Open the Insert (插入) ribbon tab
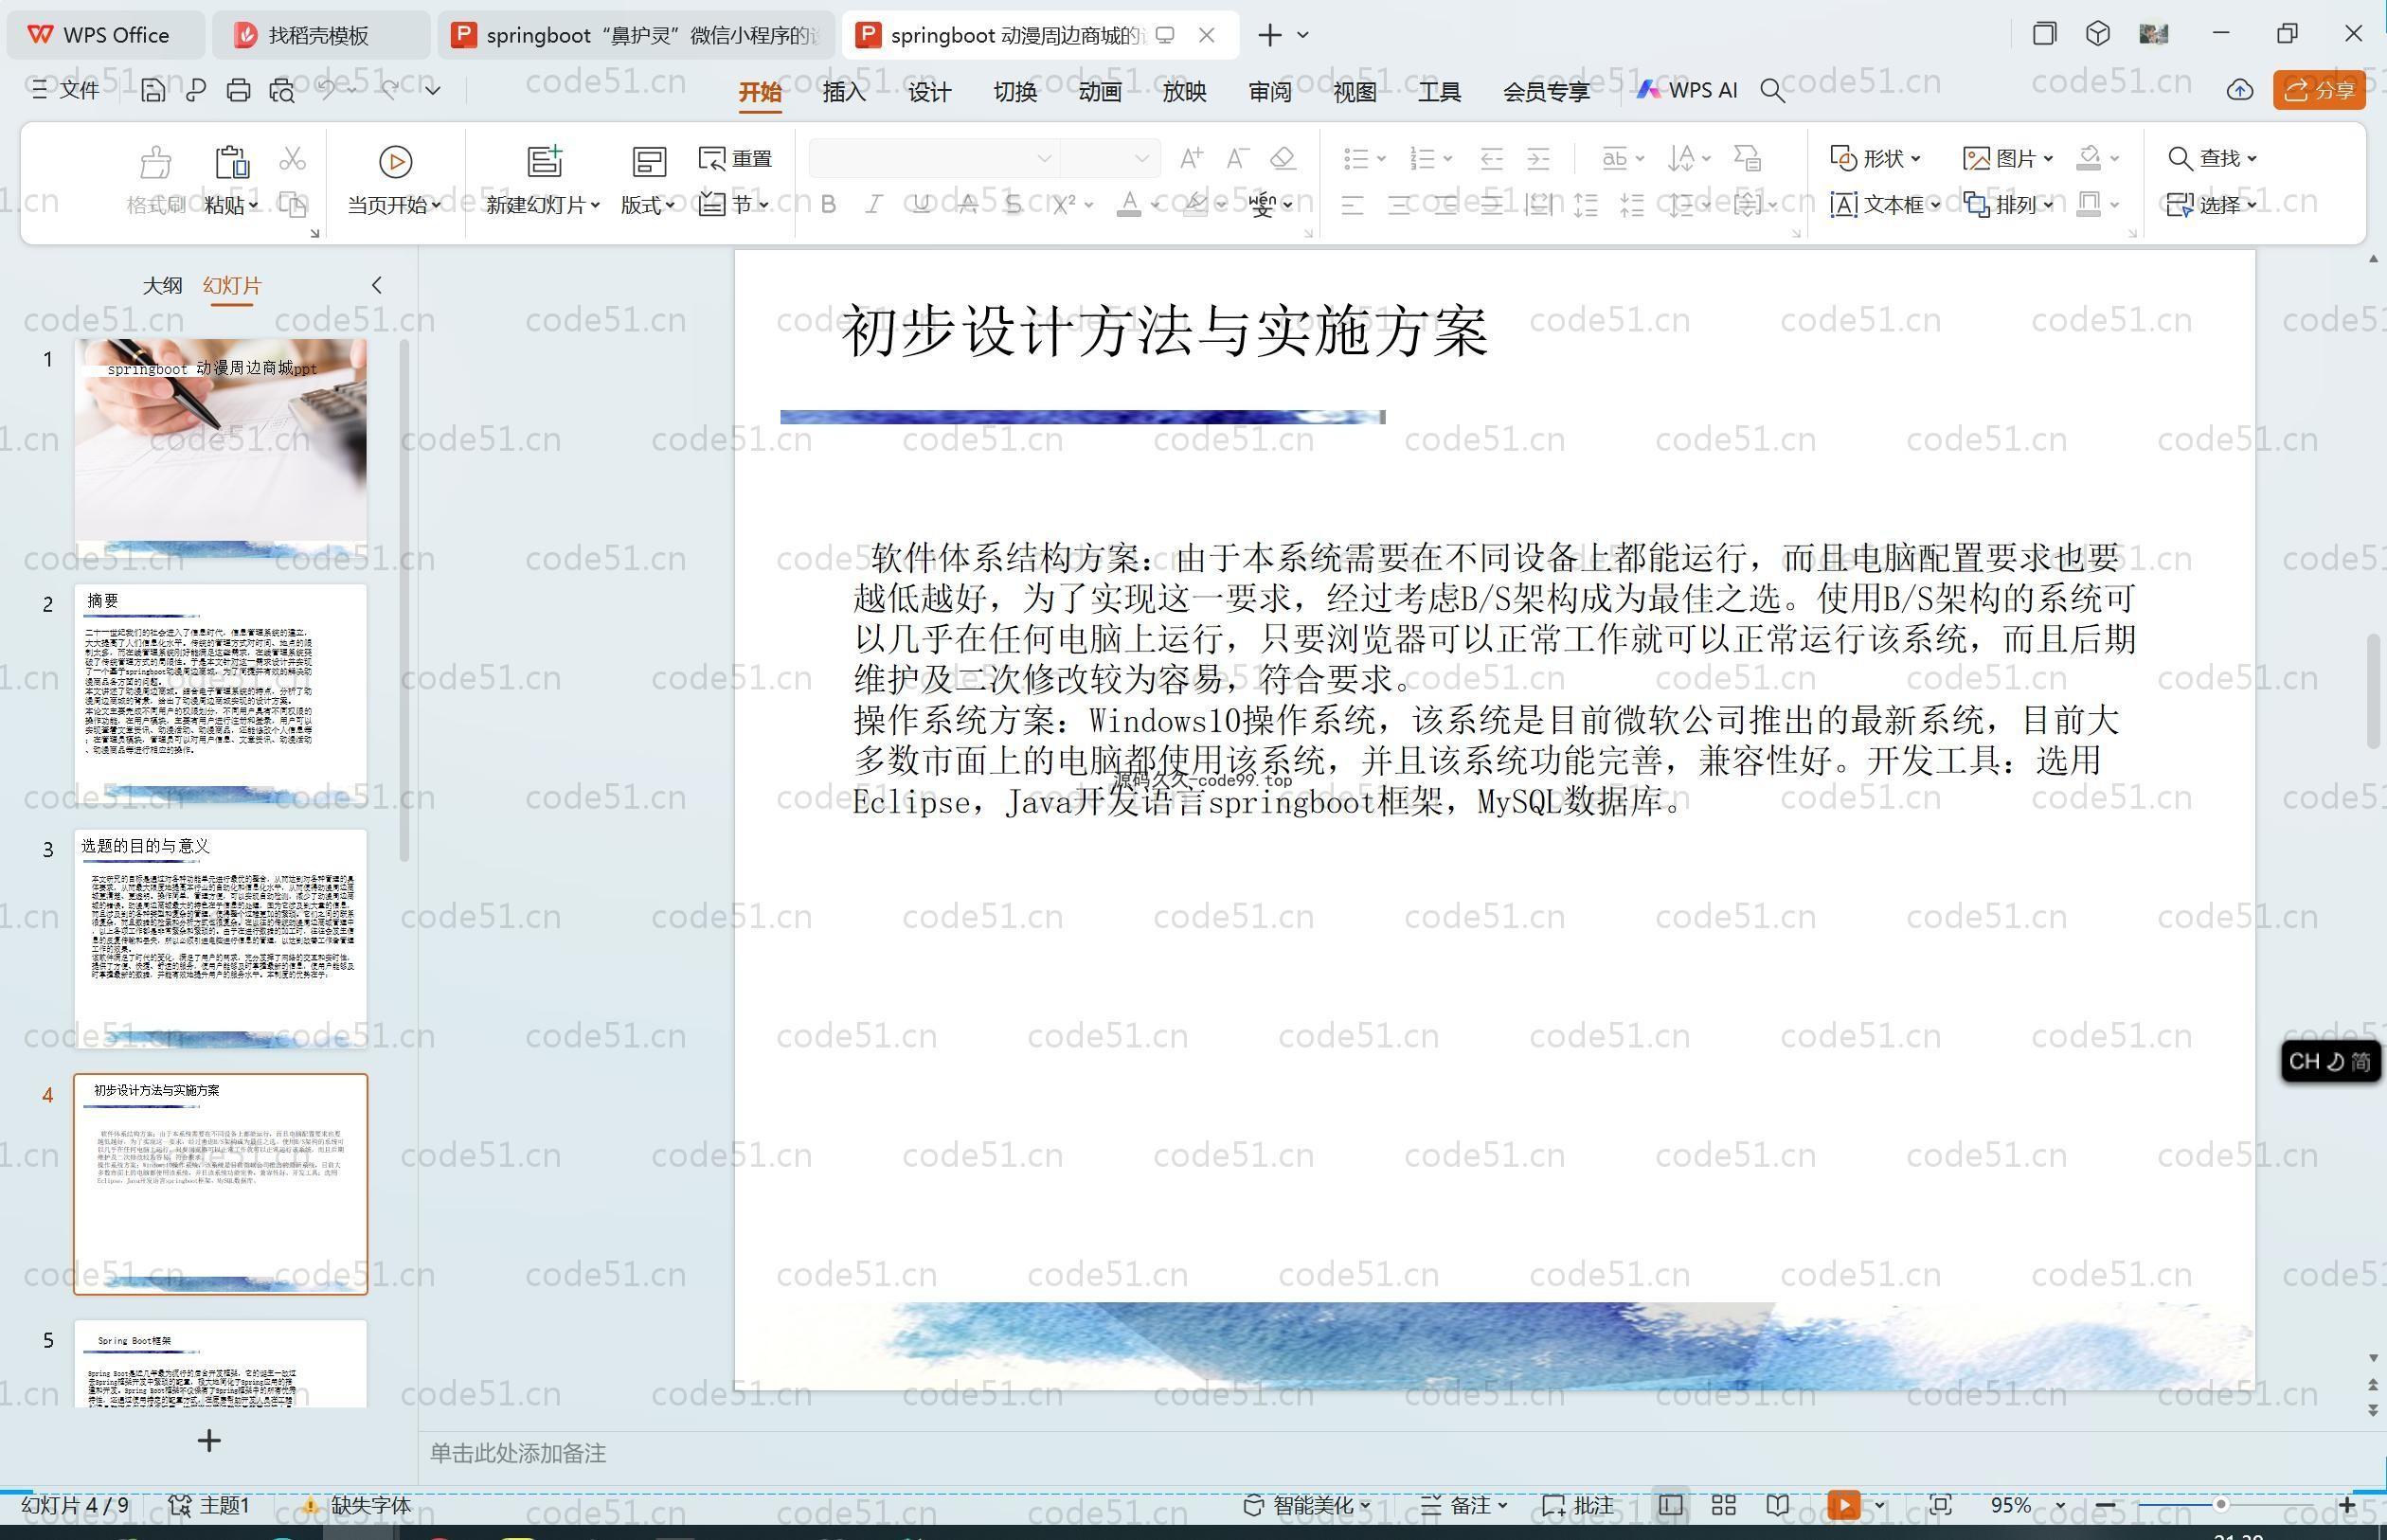Viewport: 2387px width, 1540px height. tap(844, 92)
